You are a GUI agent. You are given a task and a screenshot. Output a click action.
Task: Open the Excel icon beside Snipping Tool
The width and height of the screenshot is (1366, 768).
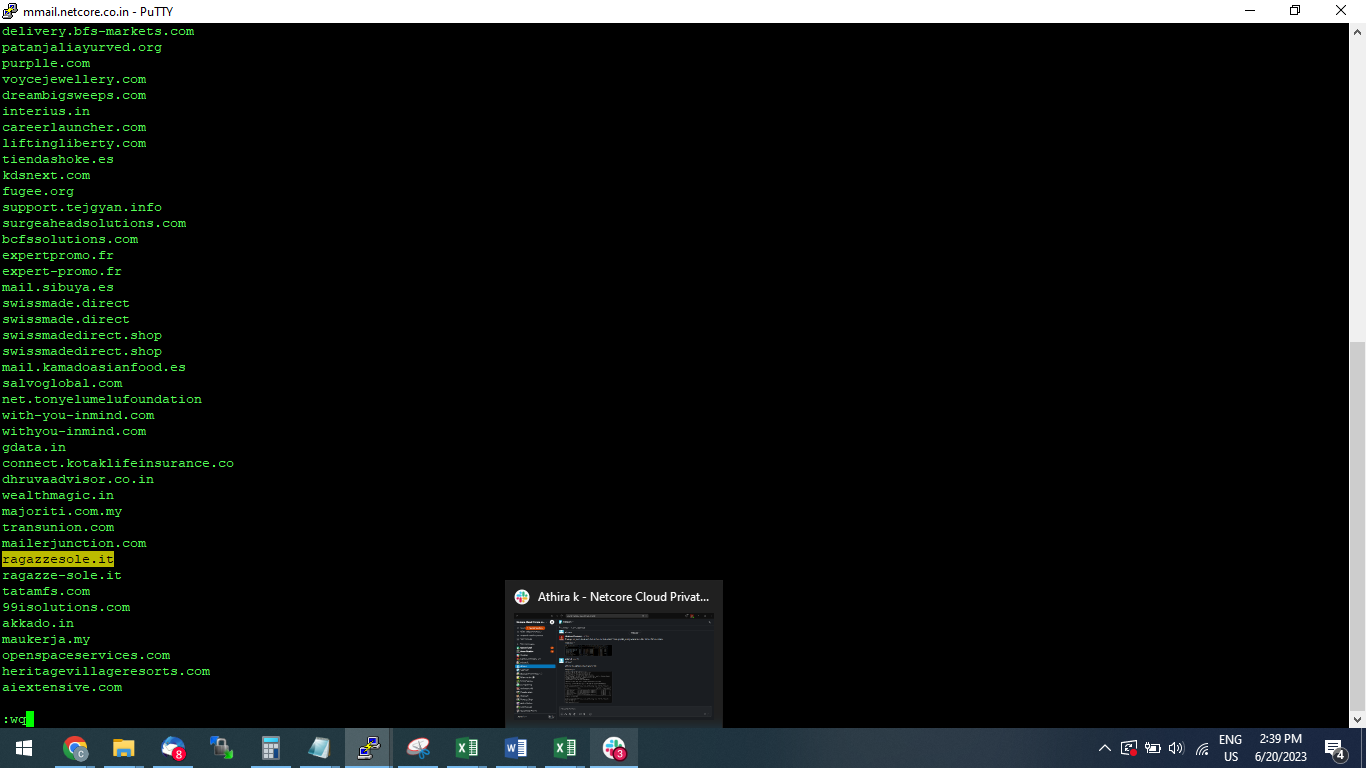pos(466,748)
